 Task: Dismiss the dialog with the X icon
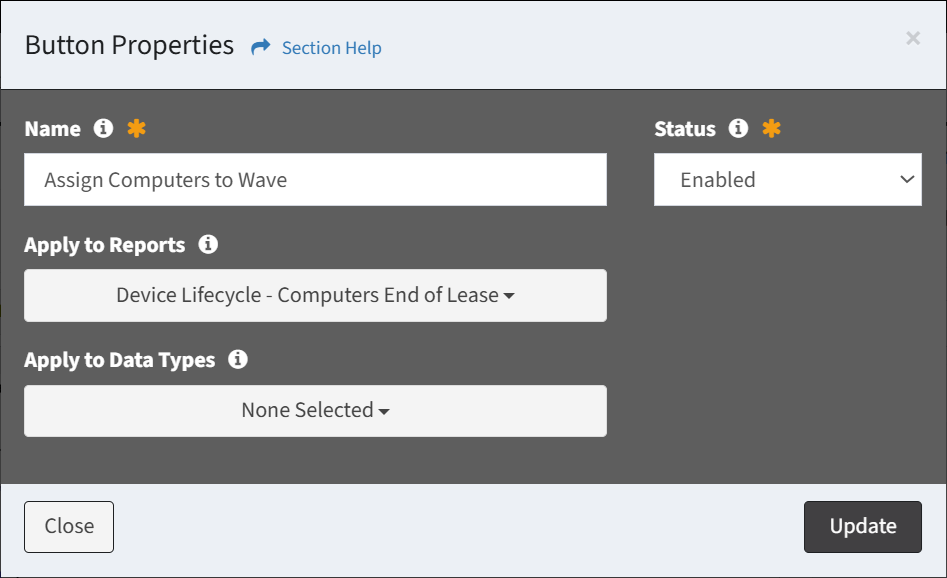[913, 38]
